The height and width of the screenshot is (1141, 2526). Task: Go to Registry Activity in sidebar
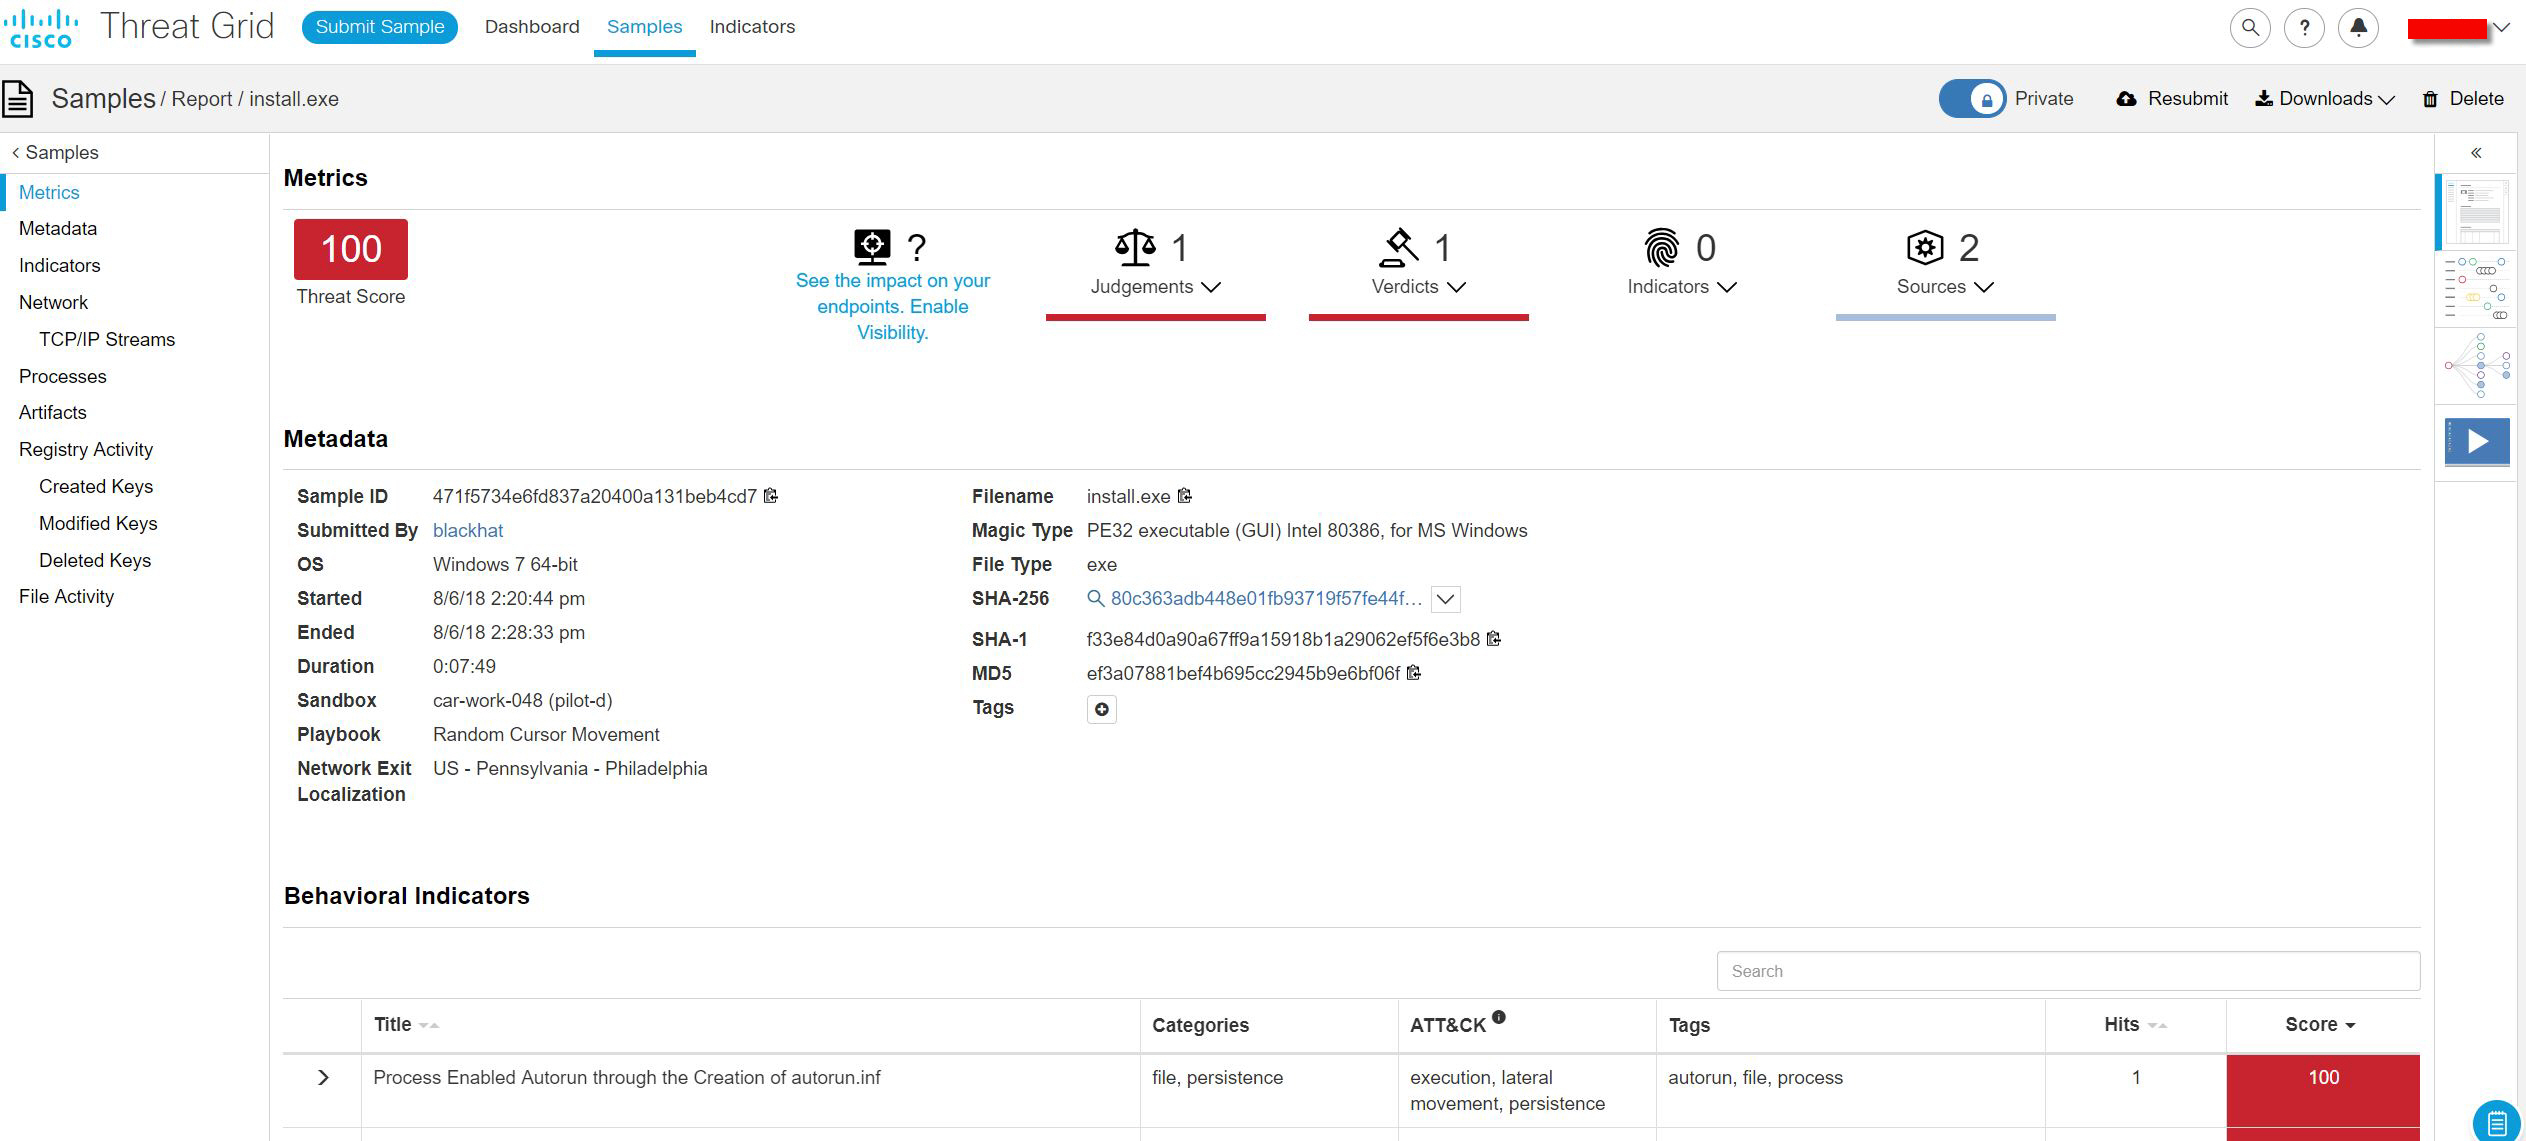click(x=86, y=449)
